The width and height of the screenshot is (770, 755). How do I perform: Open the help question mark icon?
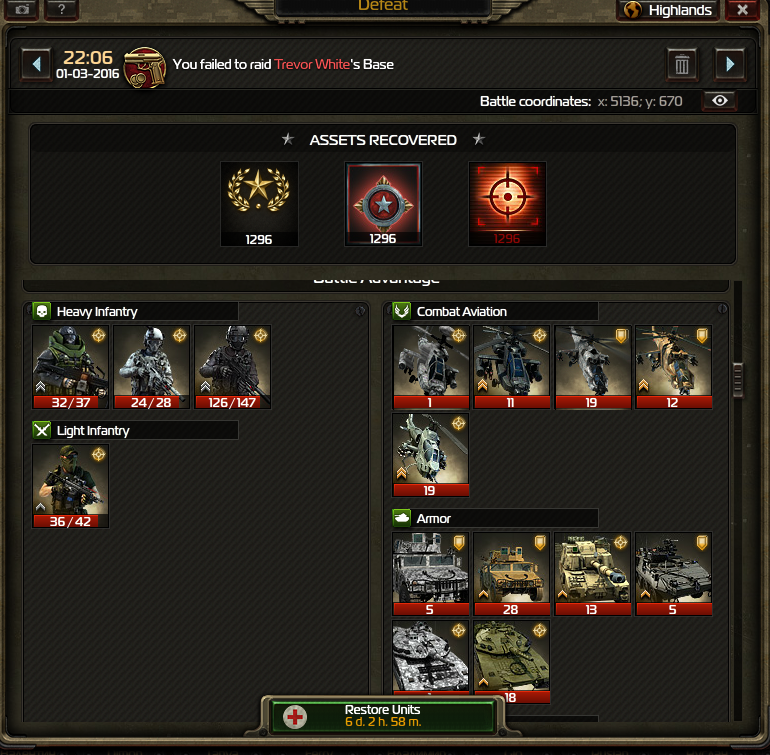click(x=61, y=9)
